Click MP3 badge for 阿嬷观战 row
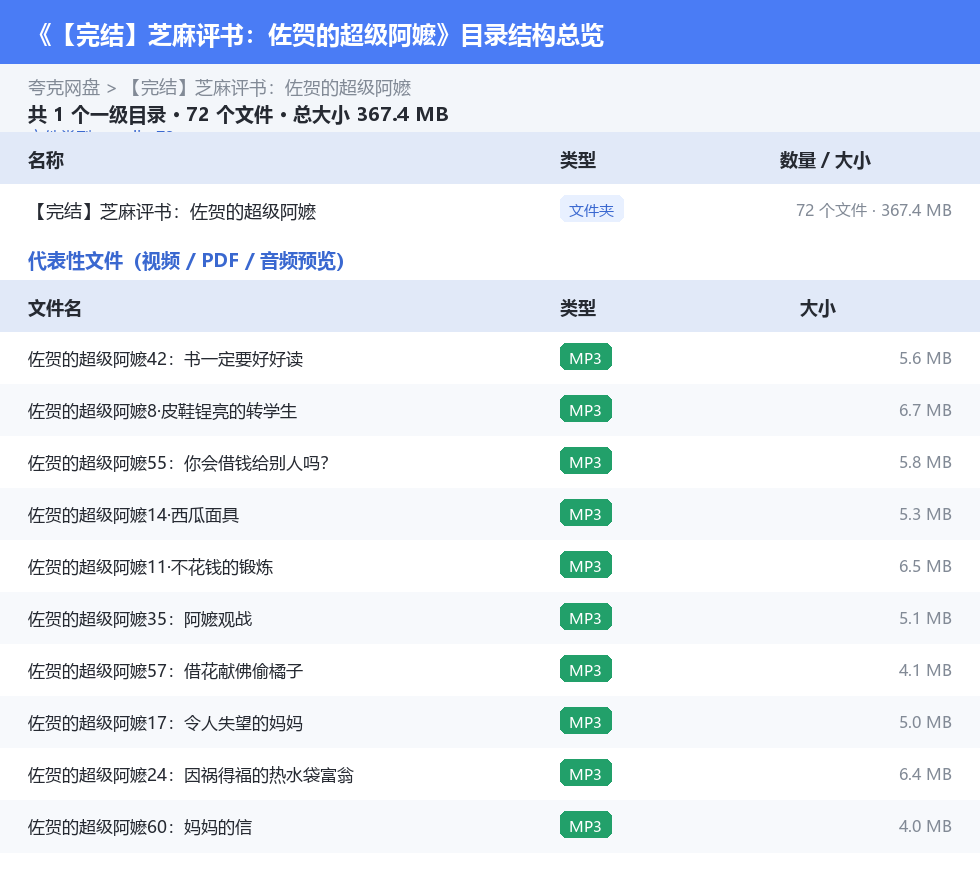Image resolution: width=980 pixels, height=884 pixels. [586, 617]
